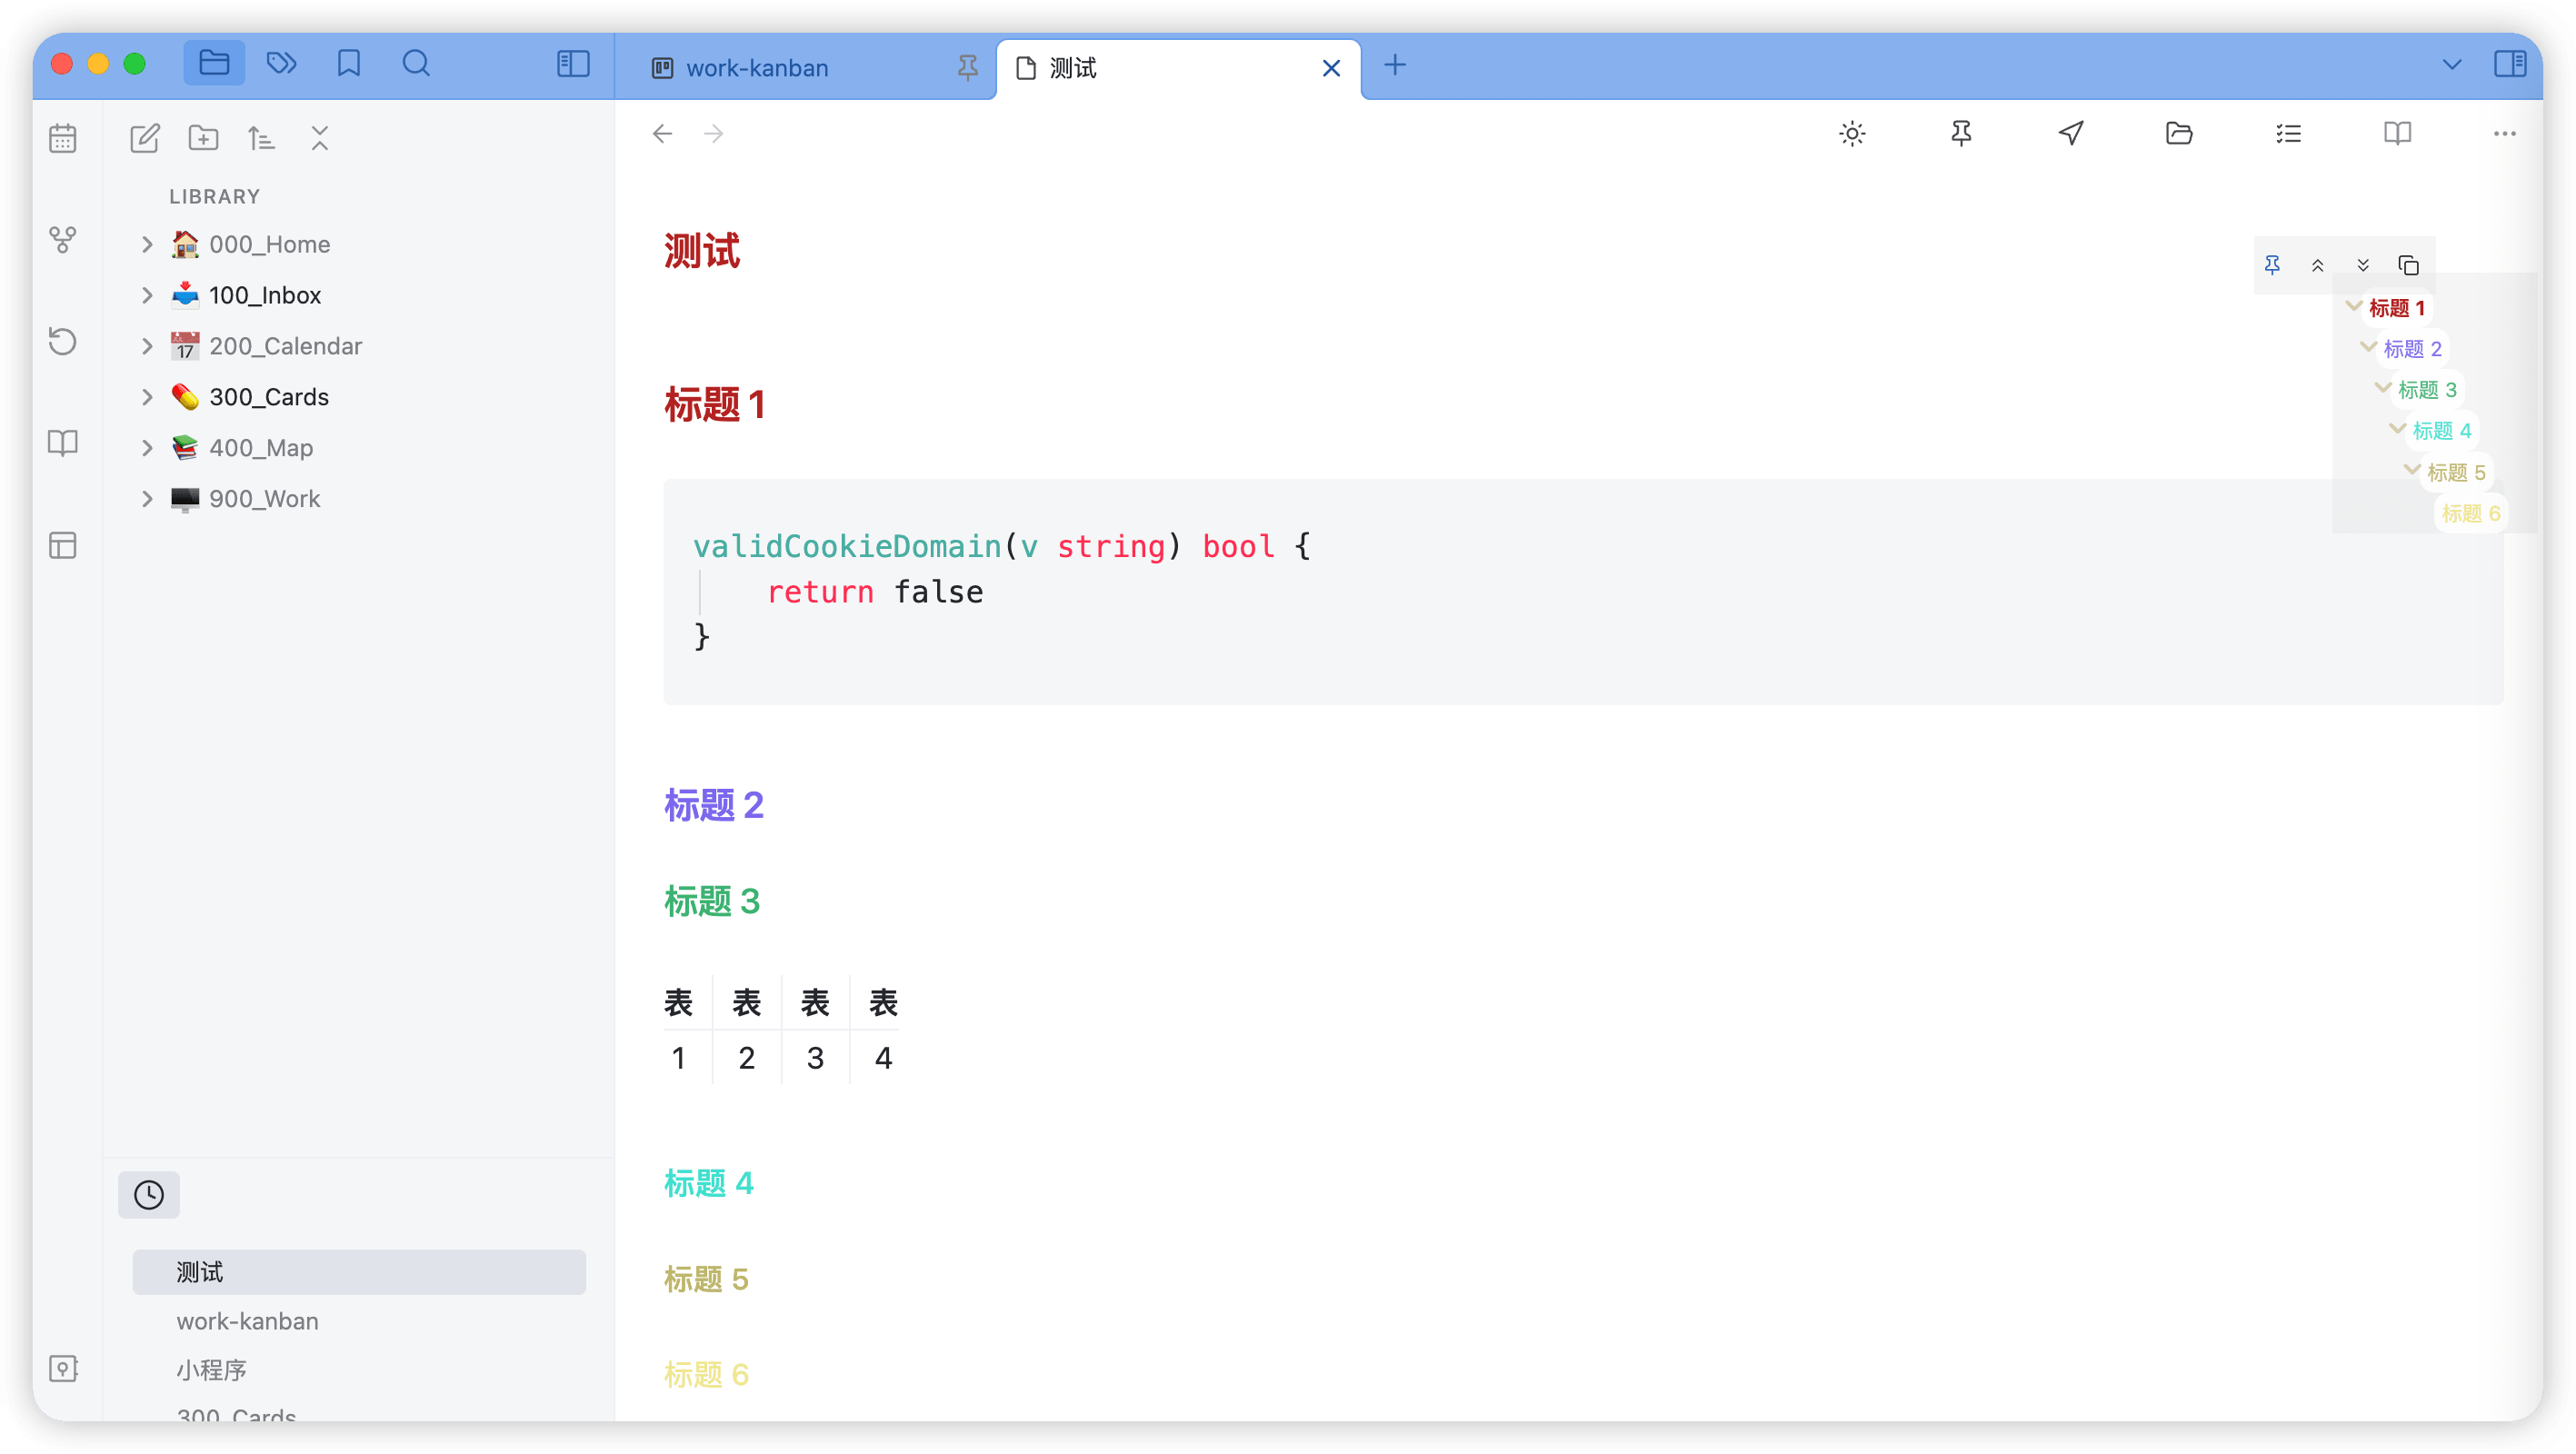Collapse all folders in the library
This screenshot has width=2576, height=1454.
click(320, 137)
